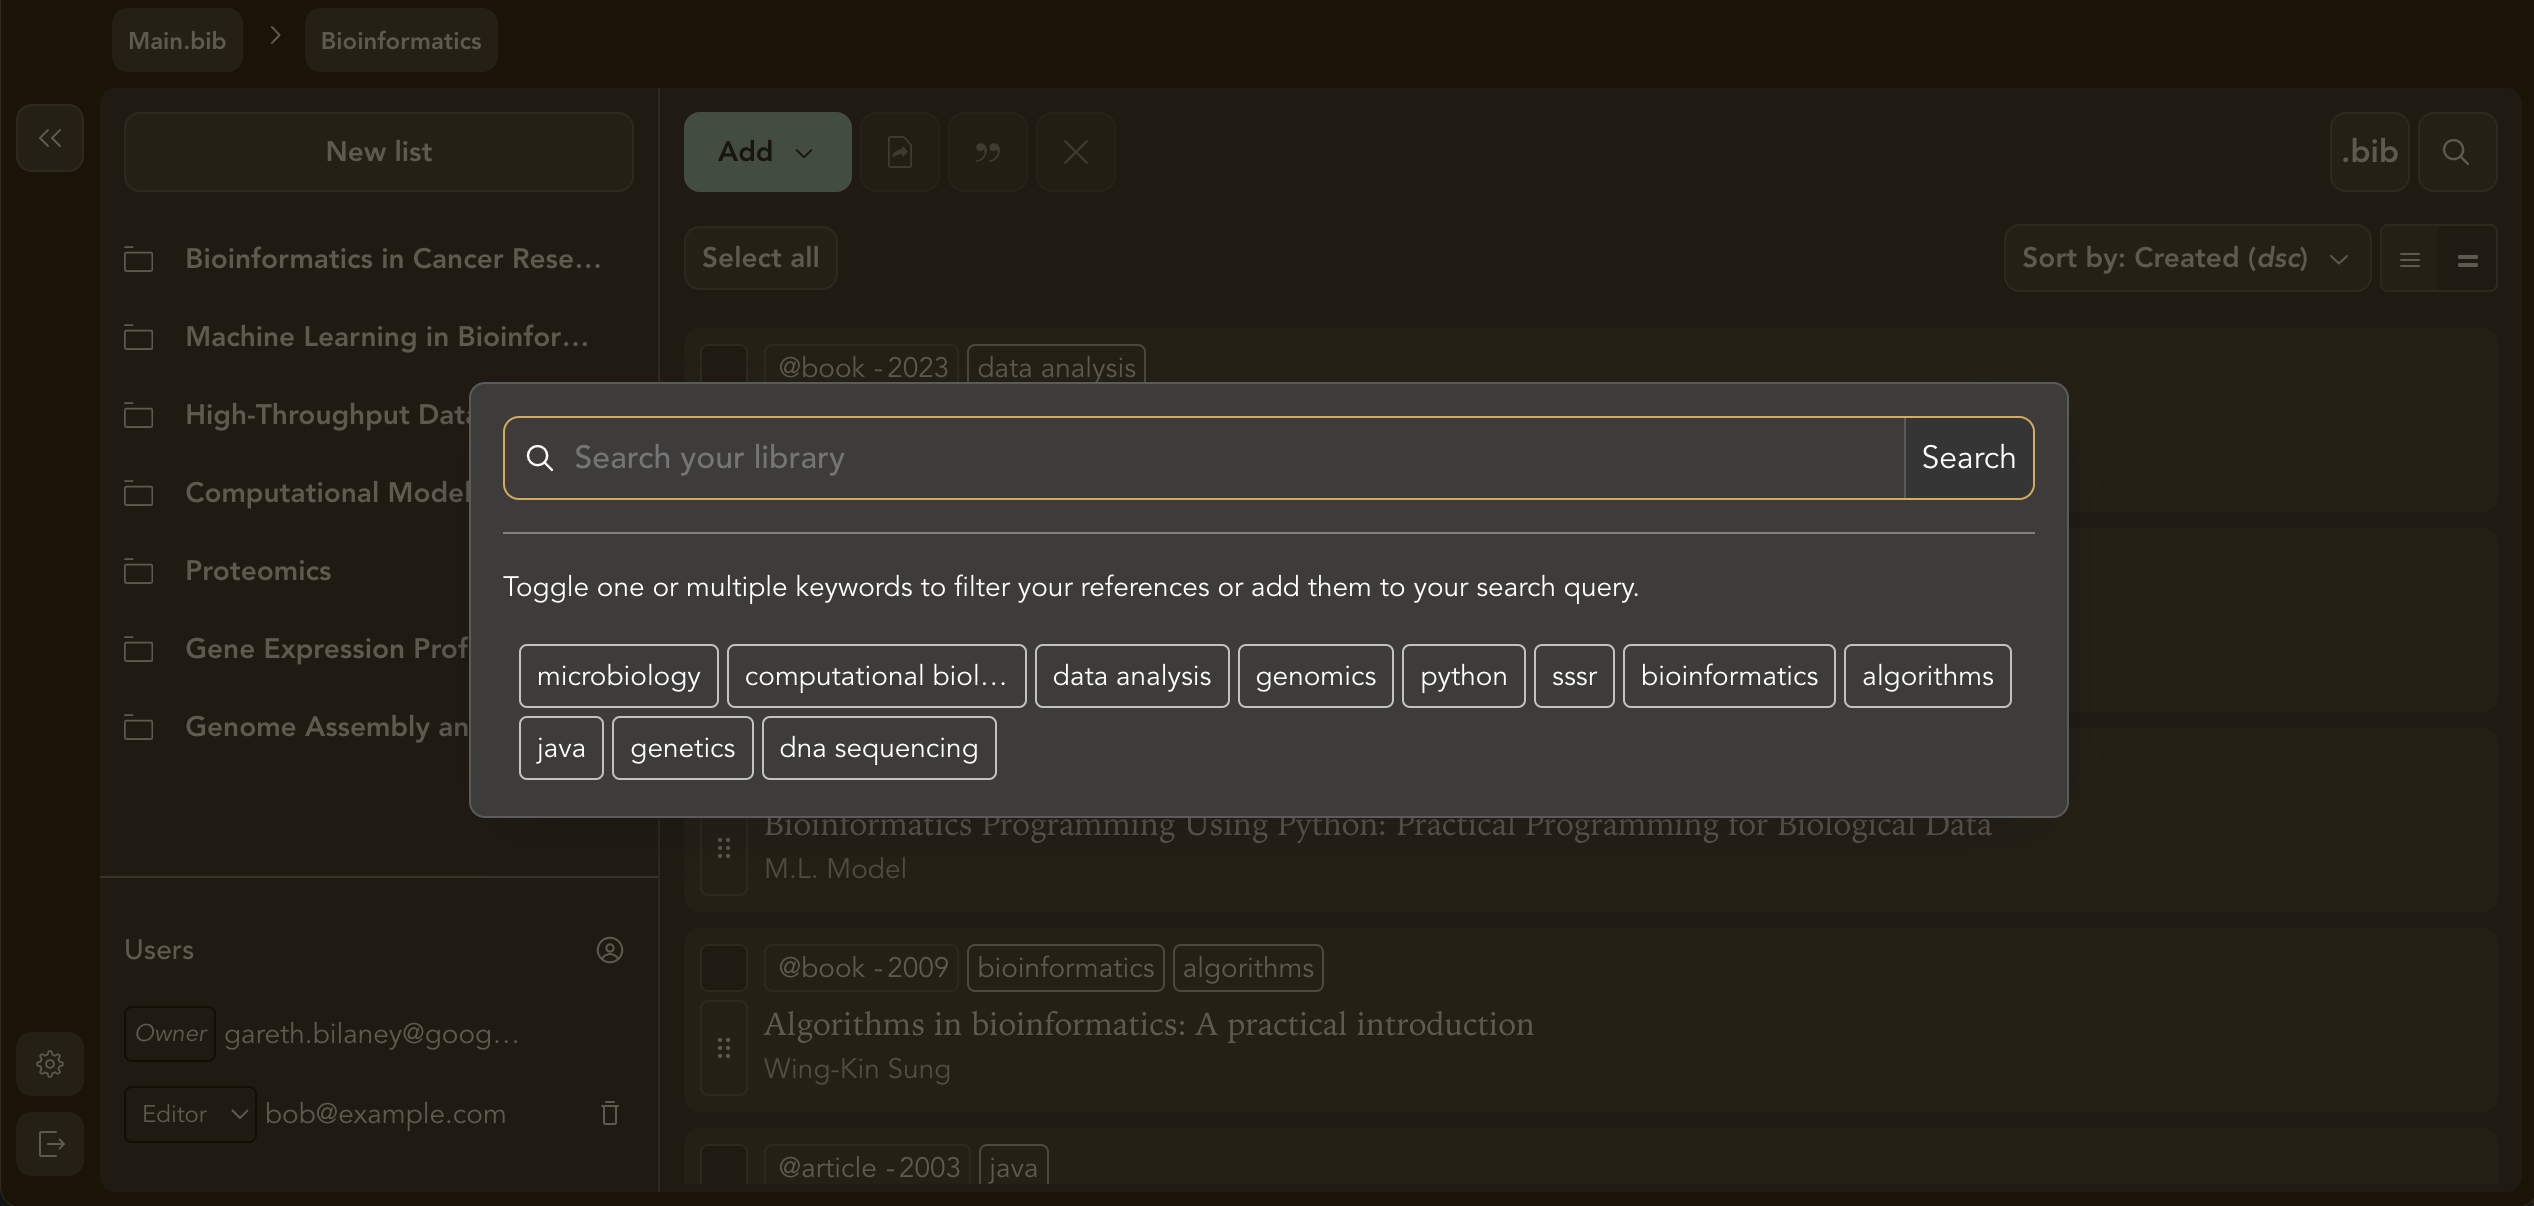Screen dimensions: 2534x1206
Task: Check the checkbox for the 2009 algorithms book
Action: coord(723,967)
